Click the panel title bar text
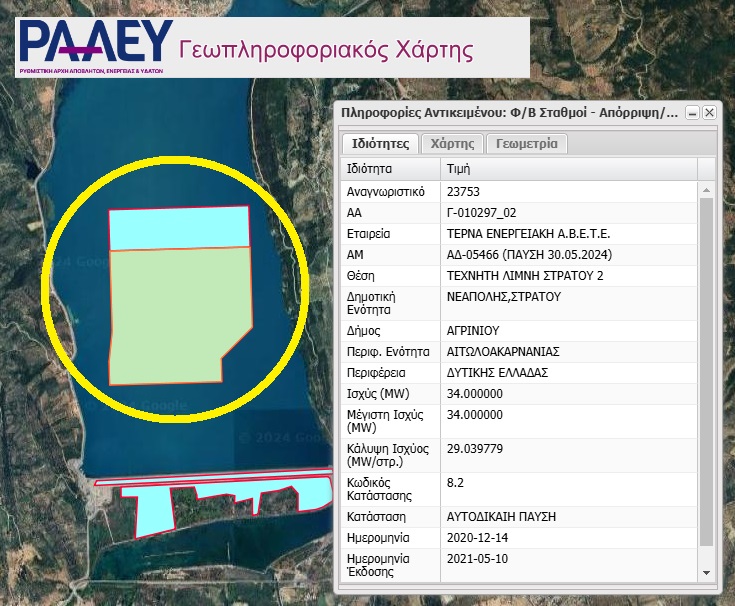This screenshot has height=606, width=735. (x=510, y=113)
